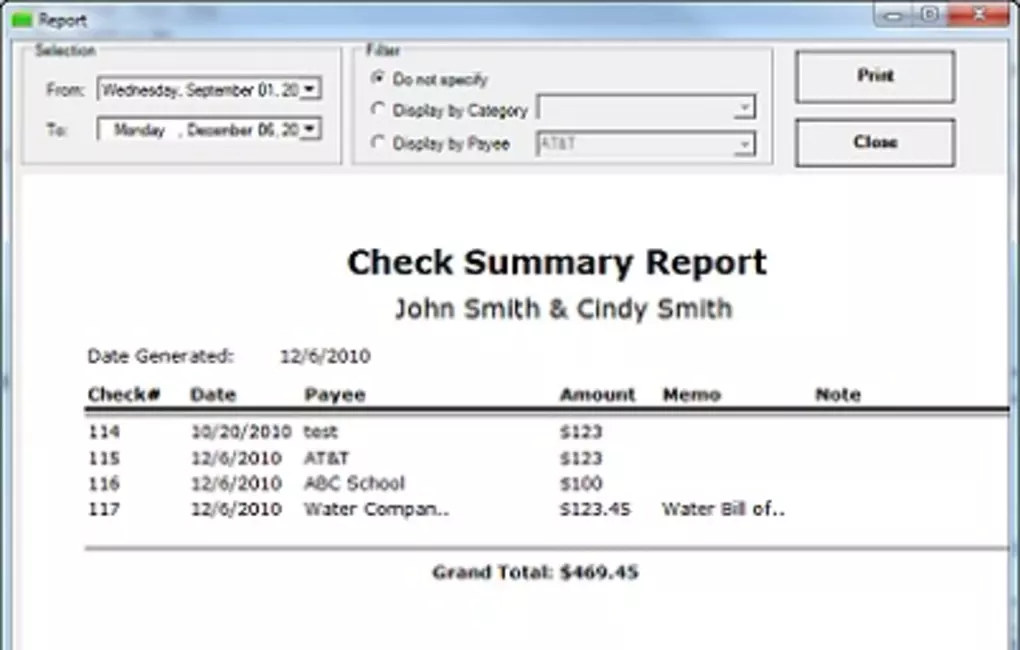This screenshot has height=650, width=1020.
Task: Open the Payee dropdown showing AT&T
Action: point(744,144)
